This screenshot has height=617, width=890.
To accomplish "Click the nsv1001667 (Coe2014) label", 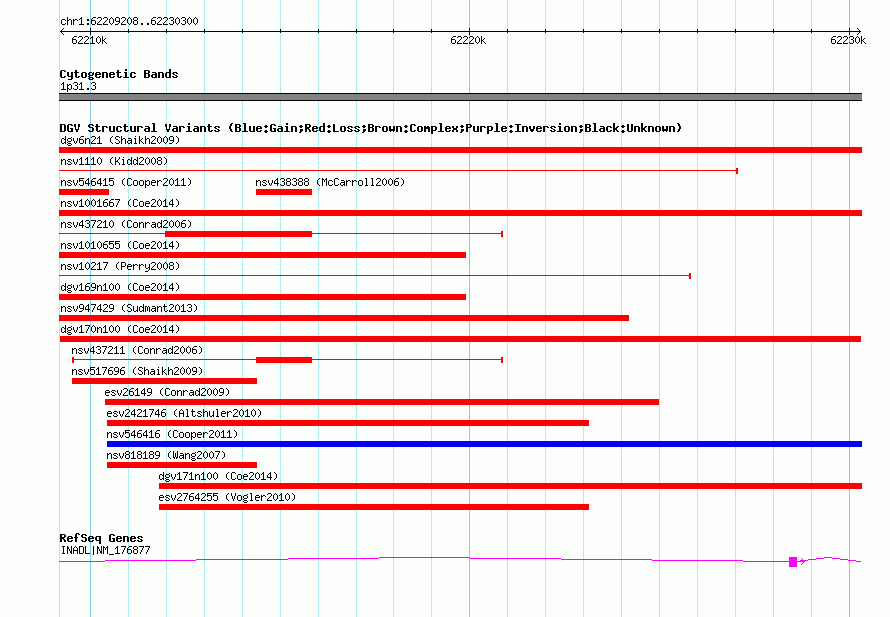I will (x=120, y=203).
